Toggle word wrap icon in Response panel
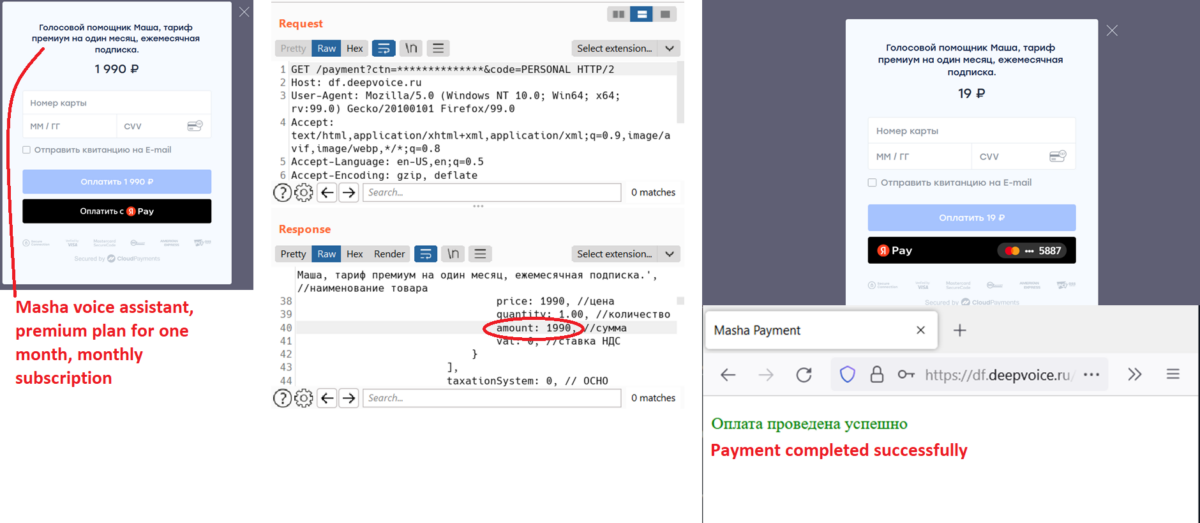The image size is (1200, 523). 426,254
